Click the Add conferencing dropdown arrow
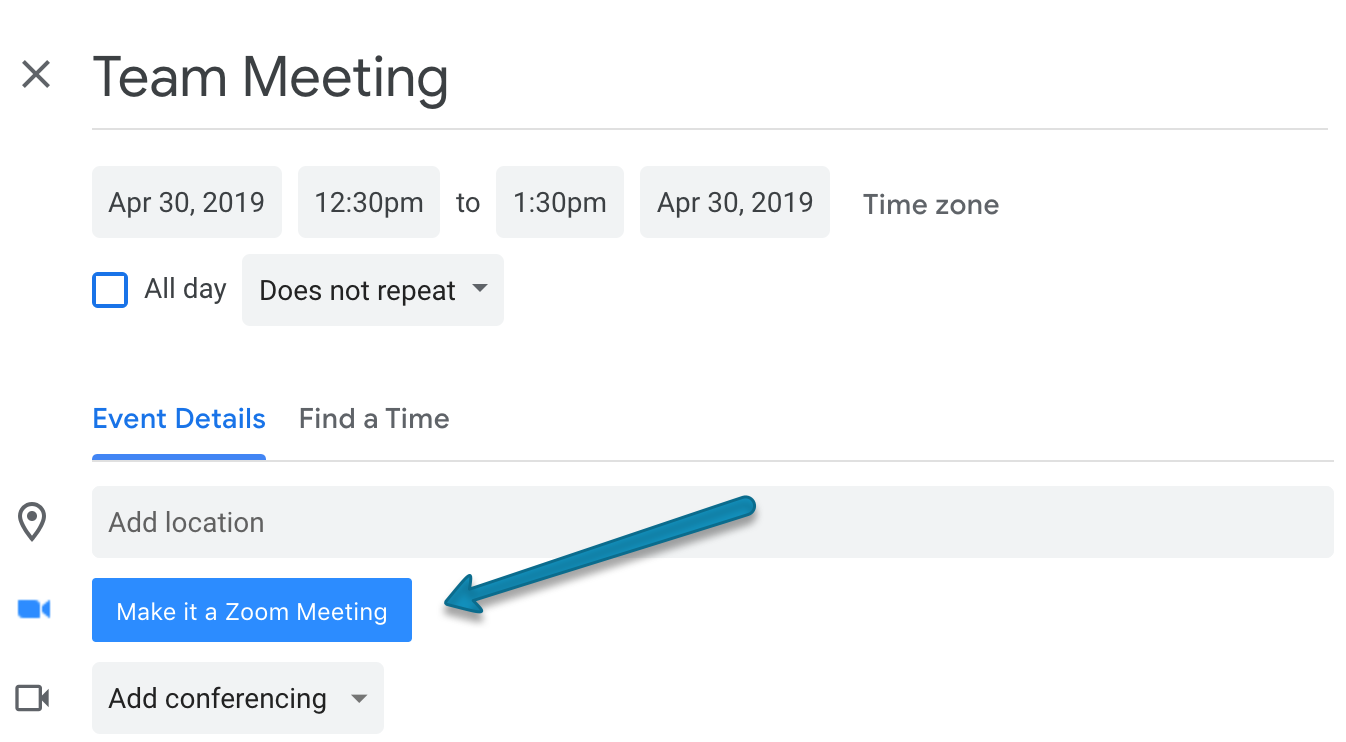Image resolution: width=1346 pixels, height=742 pixels. [x=360, y=698]
